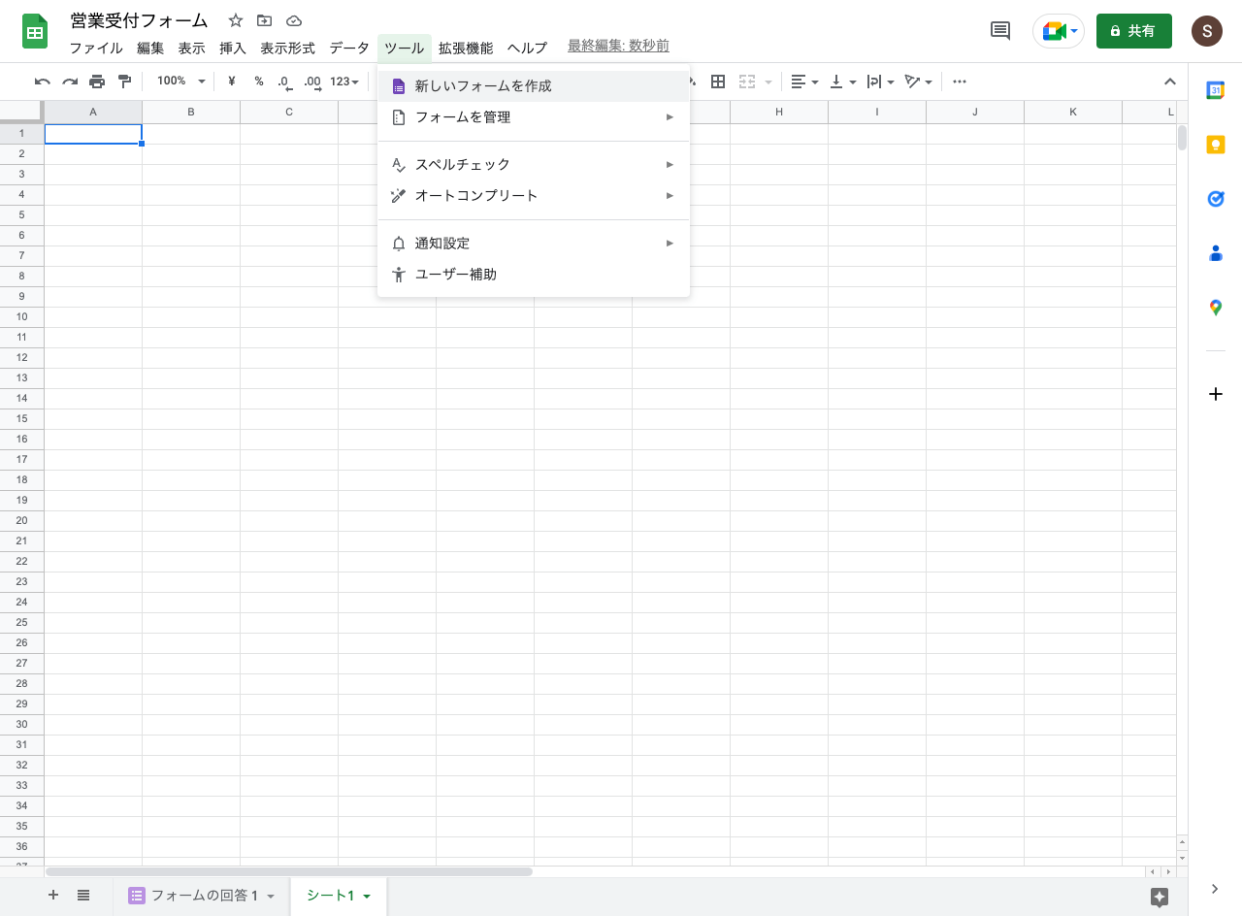The width and height of the screenshot is (1242, 916).
Task: Decrease decimal places
Action: click(285, 81)
